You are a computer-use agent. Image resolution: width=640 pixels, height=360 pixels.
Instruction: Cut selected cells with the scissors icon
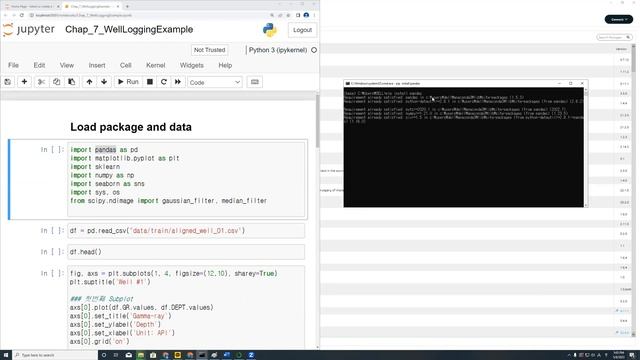tap(41, 82)
